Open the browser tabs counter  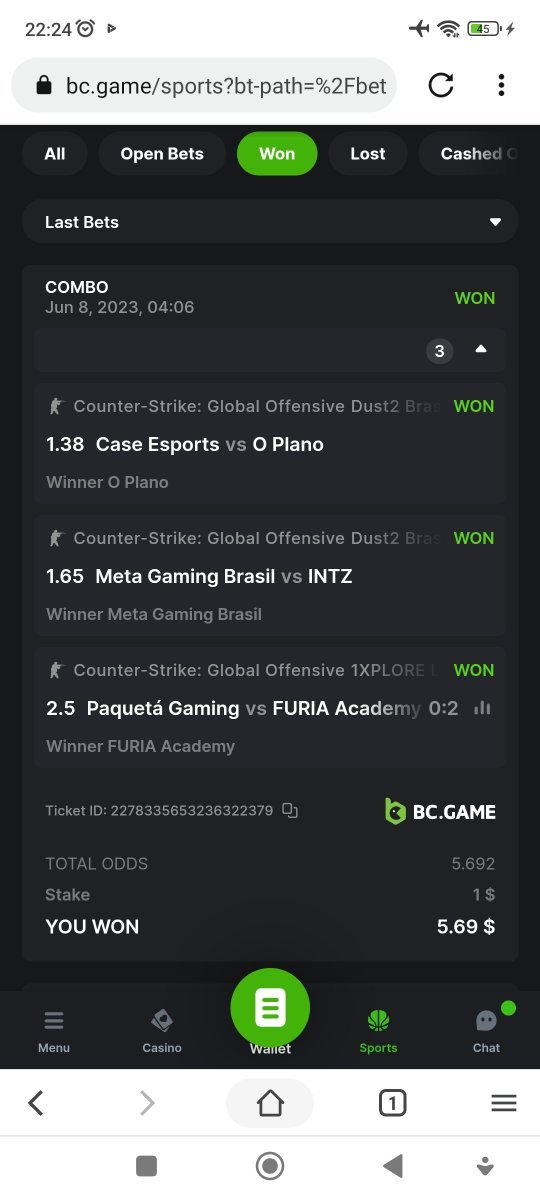tap(393, 1103)
